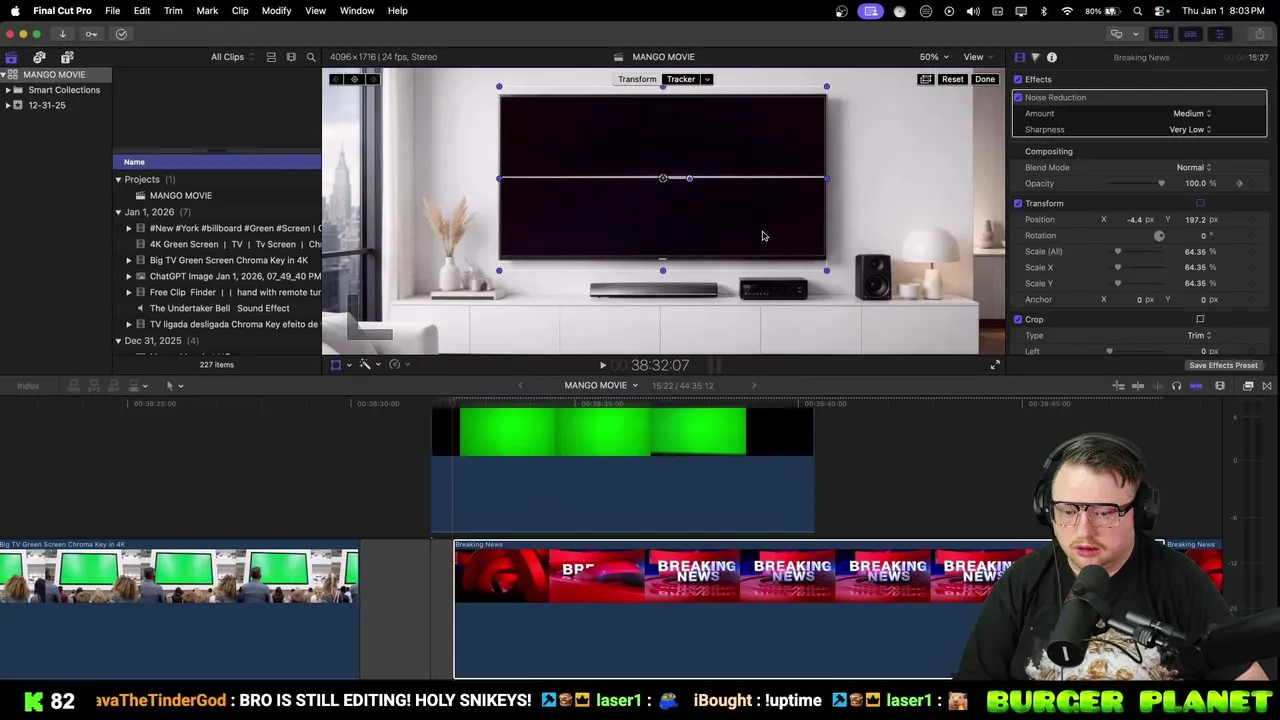Viewport: 1280px width, 720px height.
Task: Select Color inspector triangle icon
Action: (1035, 57)
